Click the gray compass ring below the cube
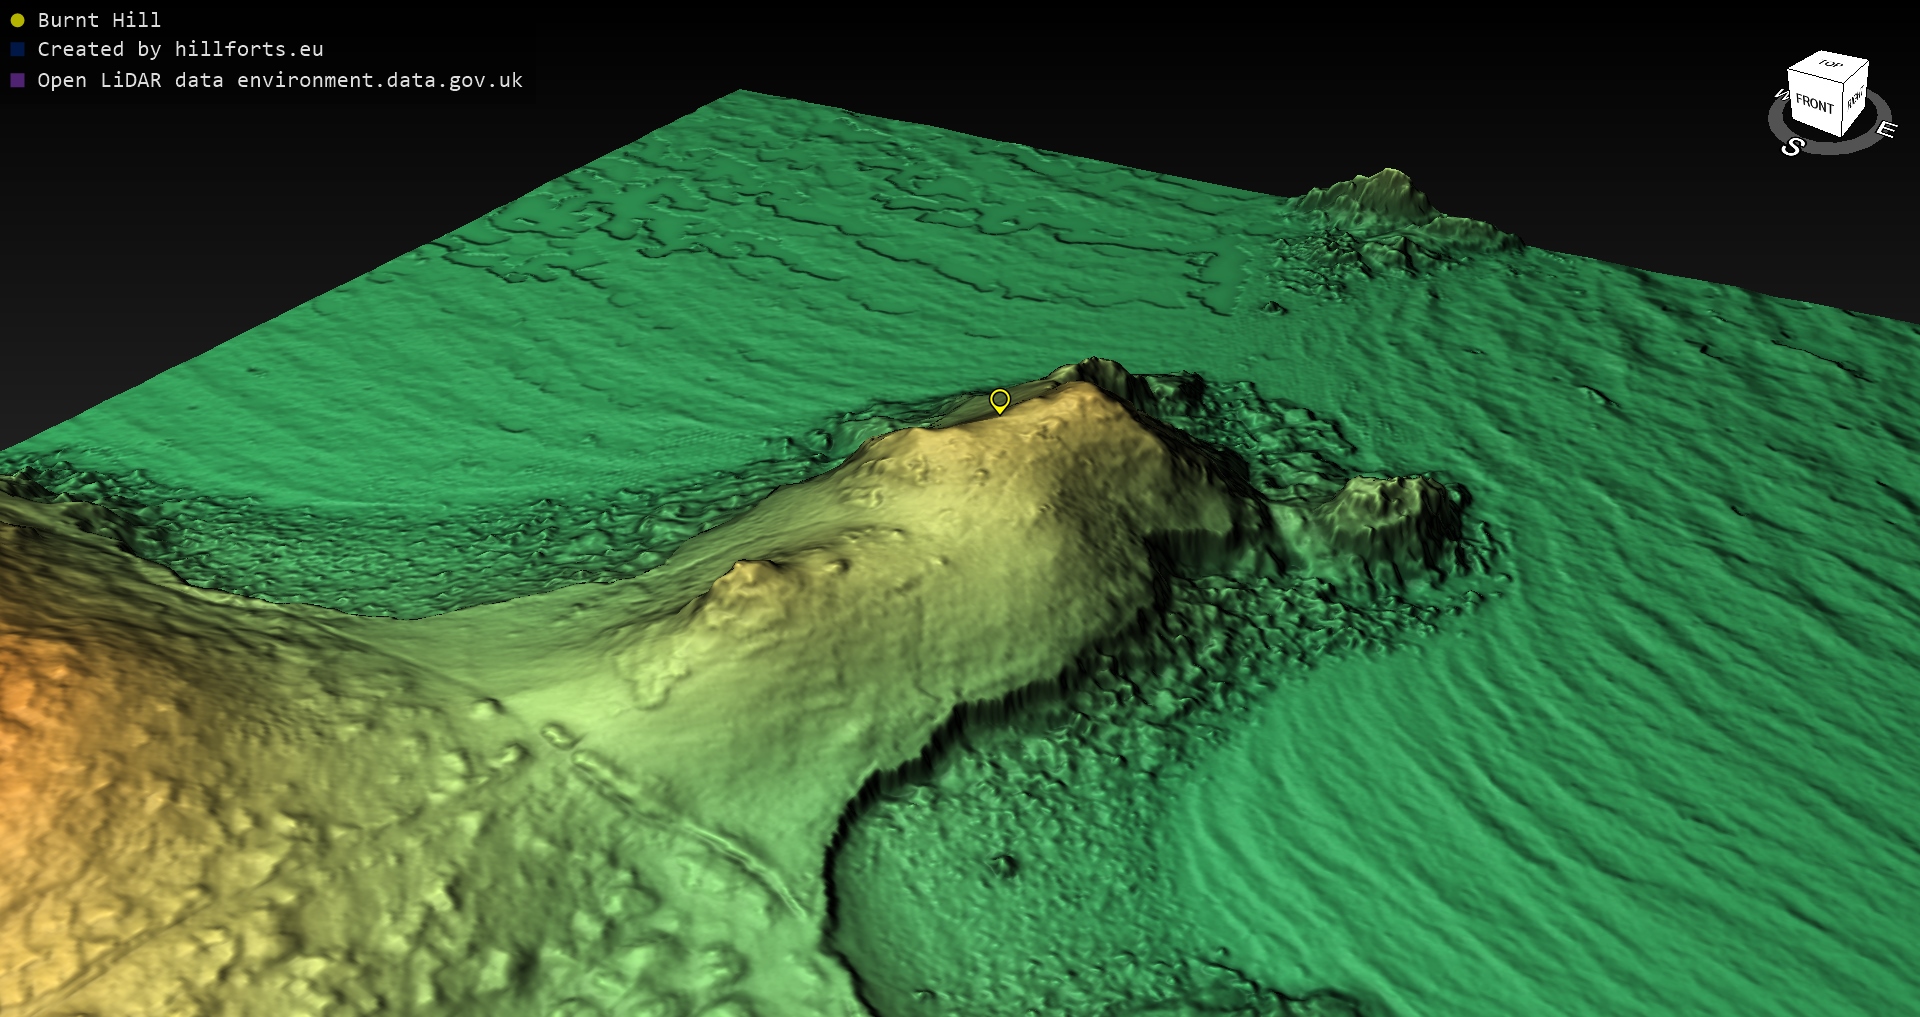The width and height of the screenshot is (1920, 1017). [1832, 148]
